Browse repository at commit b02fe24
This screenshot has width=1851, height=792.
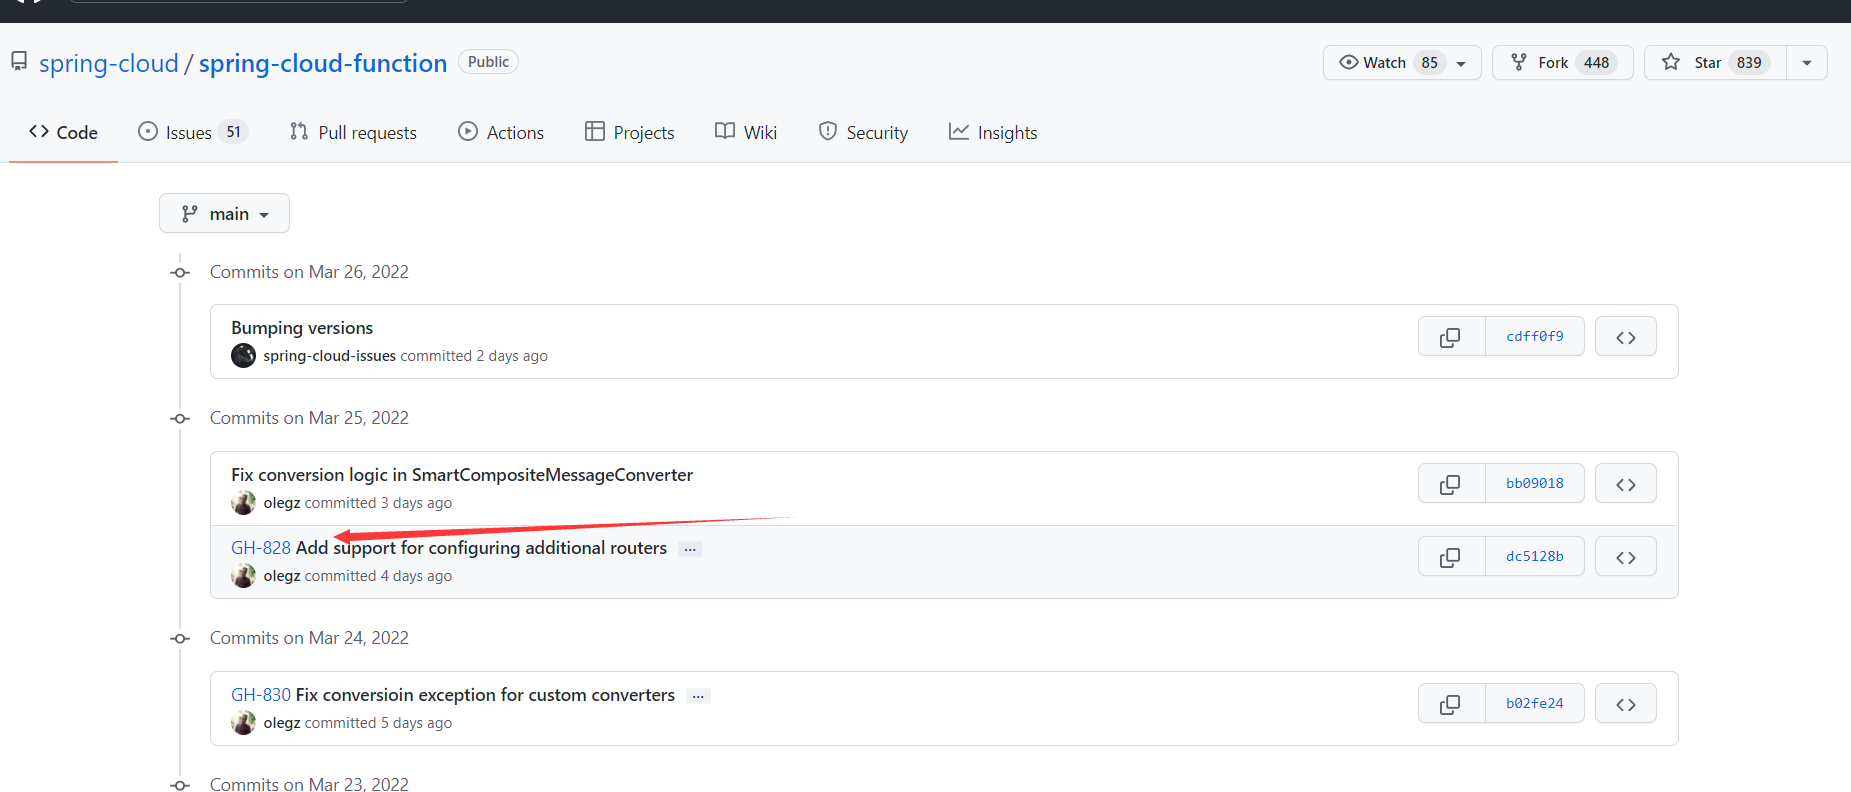(x=1626, y=704)
